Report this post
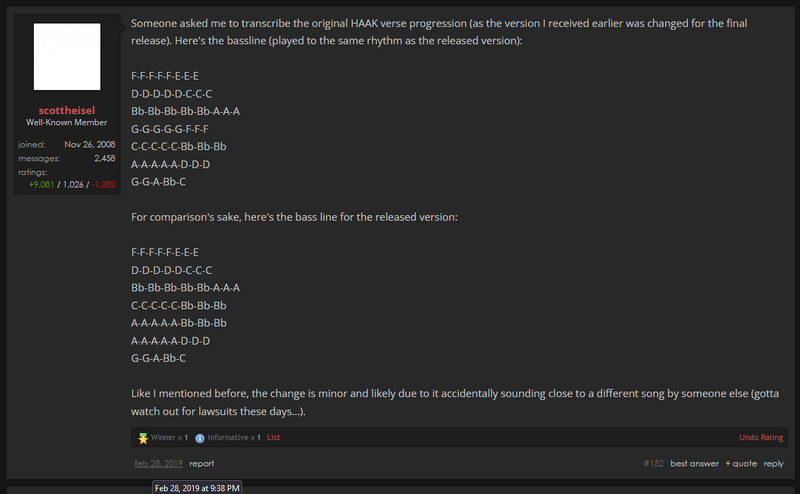Image resolution: width=800 pixels, height=494 pixels. (x=202, y=464)
